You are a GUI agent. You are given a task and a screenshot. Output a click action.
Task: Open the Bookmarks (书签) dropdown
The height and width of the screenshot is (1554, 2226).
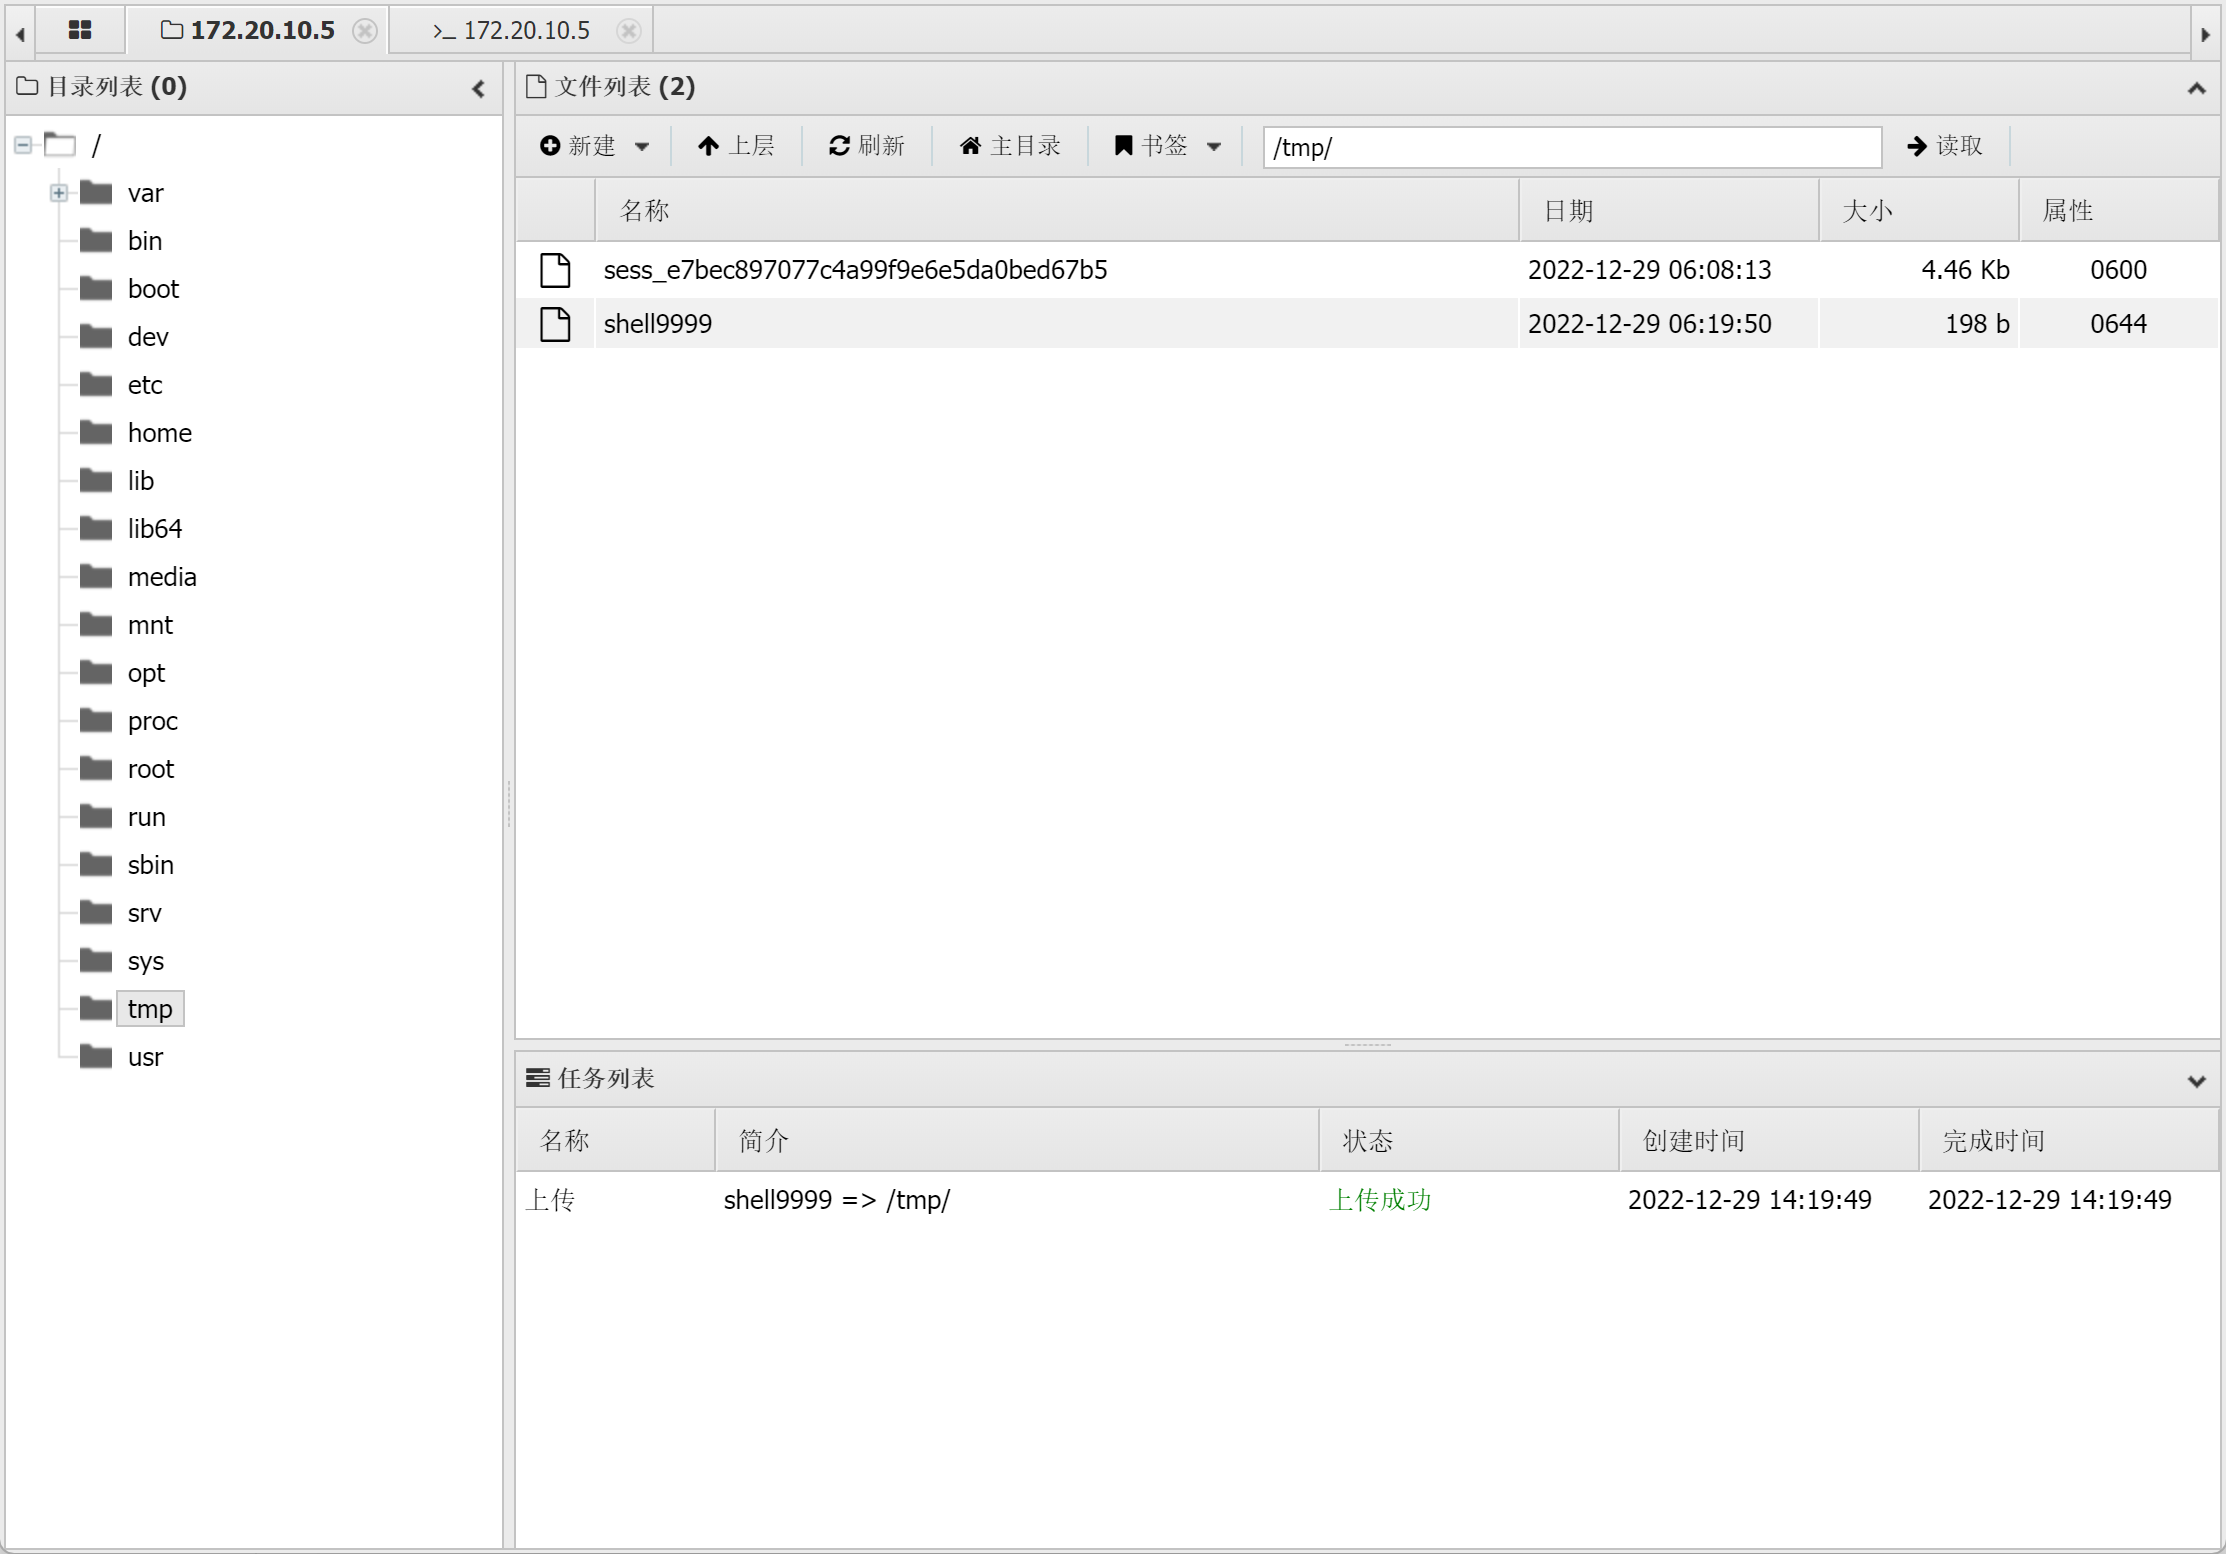1166,146
